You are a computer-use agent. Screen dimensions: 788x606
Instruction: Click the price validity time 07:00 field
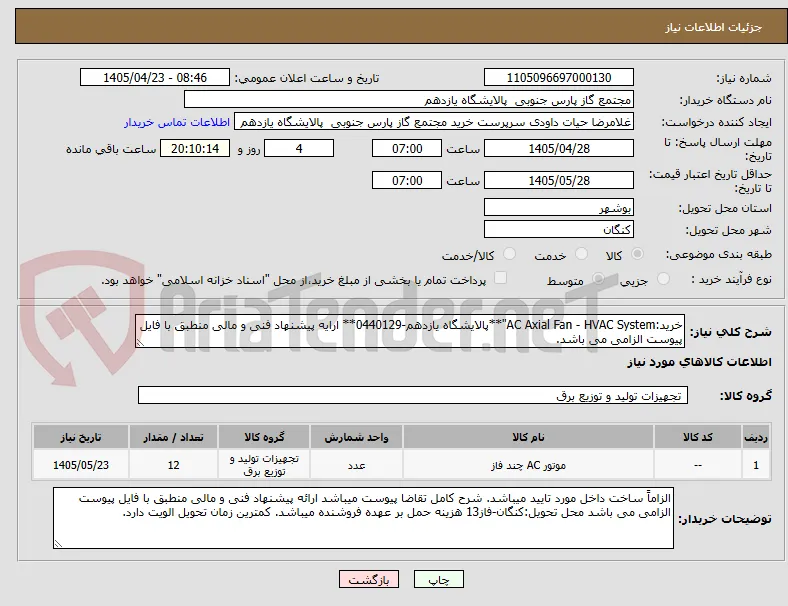[x=407, y=180]
